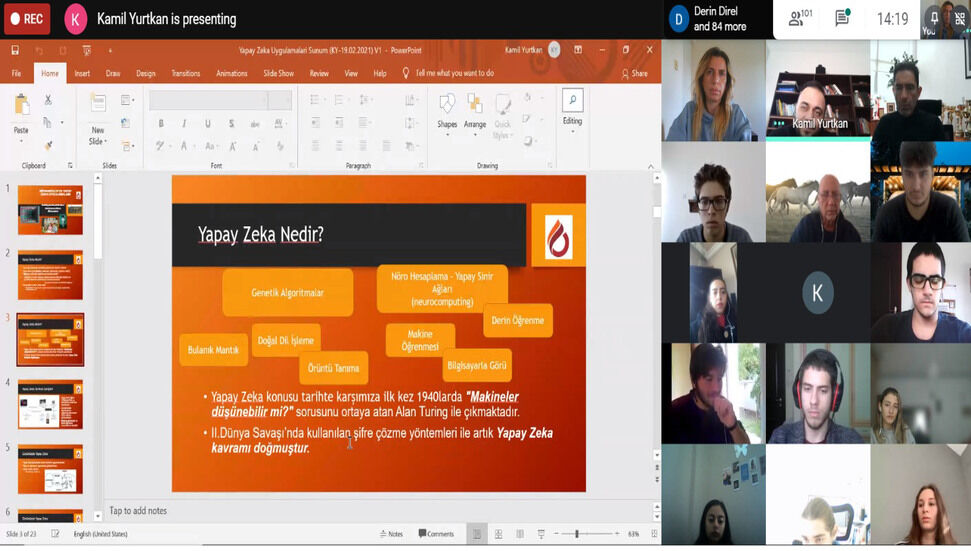Open the Slide Show ribbon tab
This screenshot has height=551, width=971.
pyautogui.click(x=278, y=73)
